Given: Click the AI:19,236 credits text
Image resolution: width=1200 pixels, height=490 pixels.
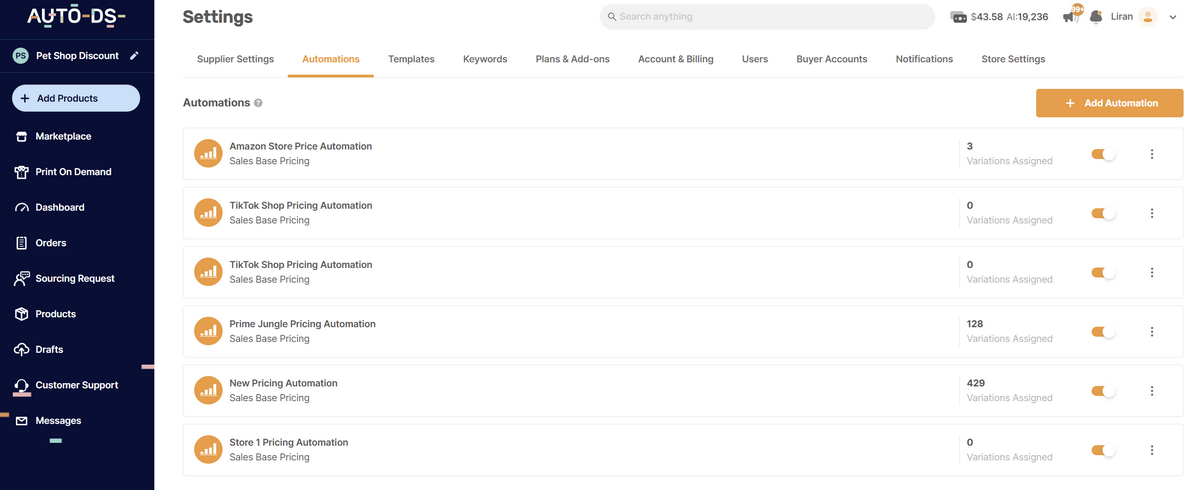Looking at the screenshot, I should pyautogui.click(x=1029, y=17).
